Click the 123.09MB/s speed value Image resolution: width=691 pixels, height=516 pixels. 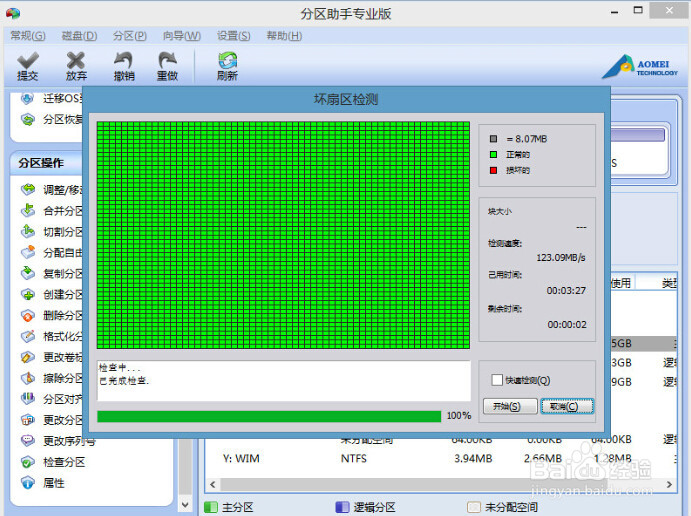561,258
